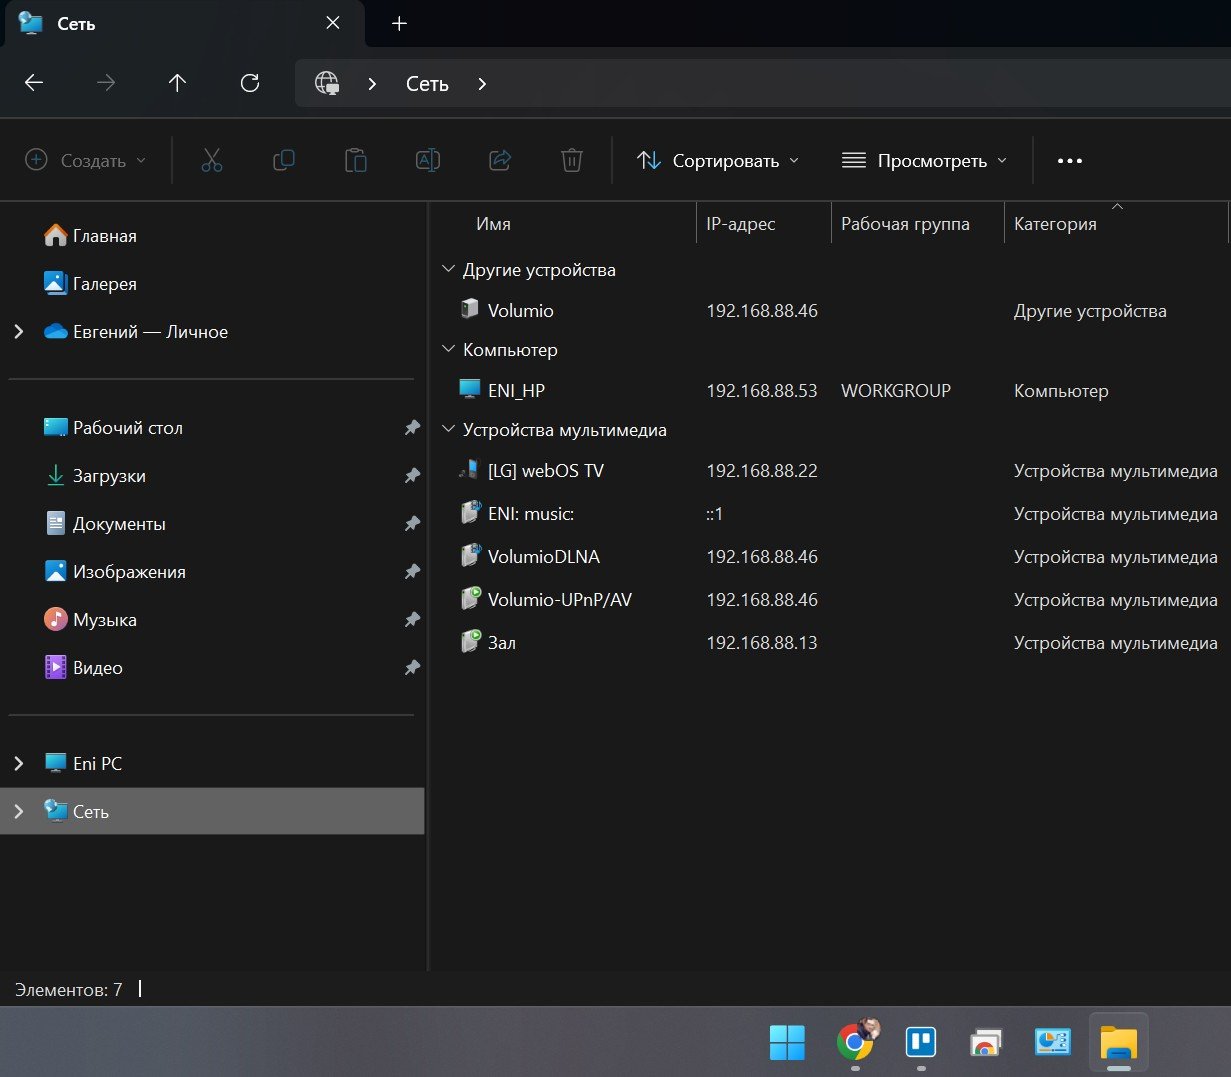Image resolution: width=1231 pixels, height=1077 pixels.
Task: Click the Cut scissors icon
Action: 212,161
